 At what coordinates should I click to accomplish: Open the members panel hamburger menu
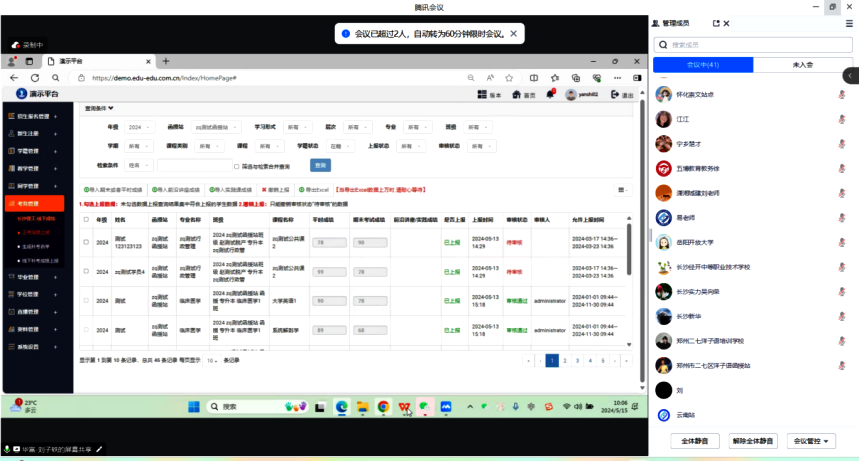pyautogui.click(x=849, y=23)
